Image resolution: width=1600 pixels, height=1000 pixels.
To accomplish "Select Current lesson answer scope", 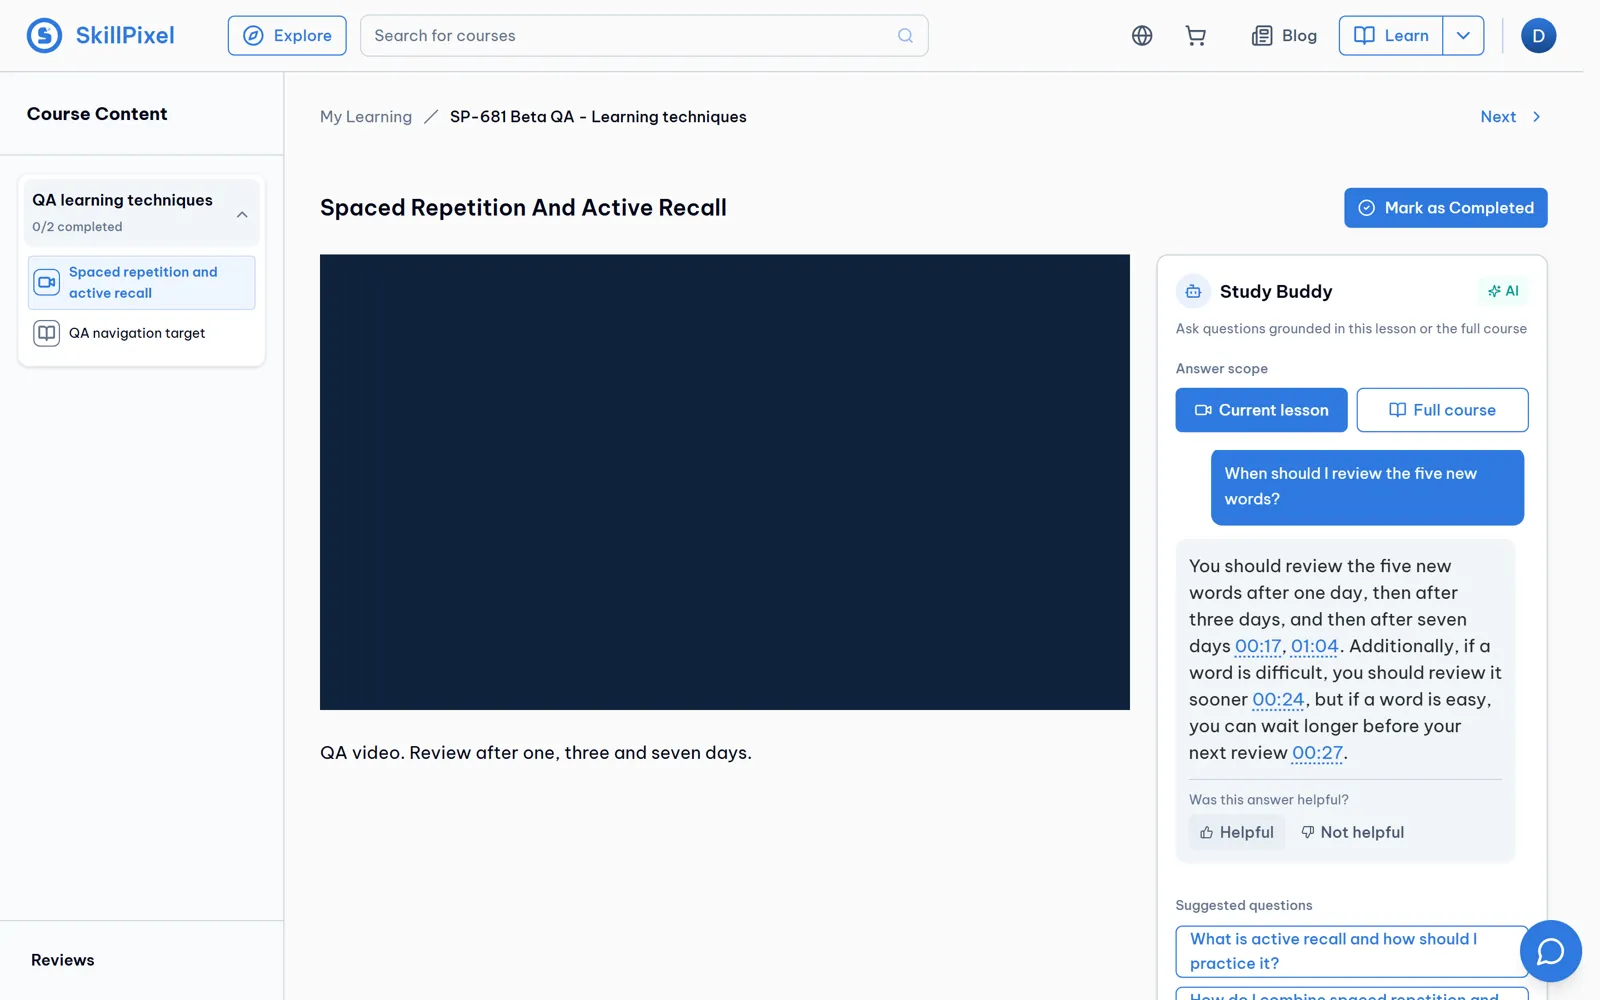I will 1261,410.
